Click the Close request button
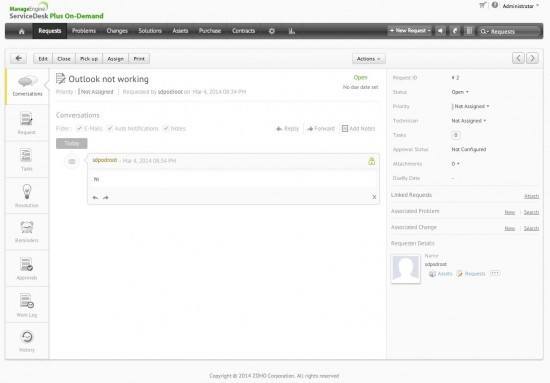 [x=64, y=59]
